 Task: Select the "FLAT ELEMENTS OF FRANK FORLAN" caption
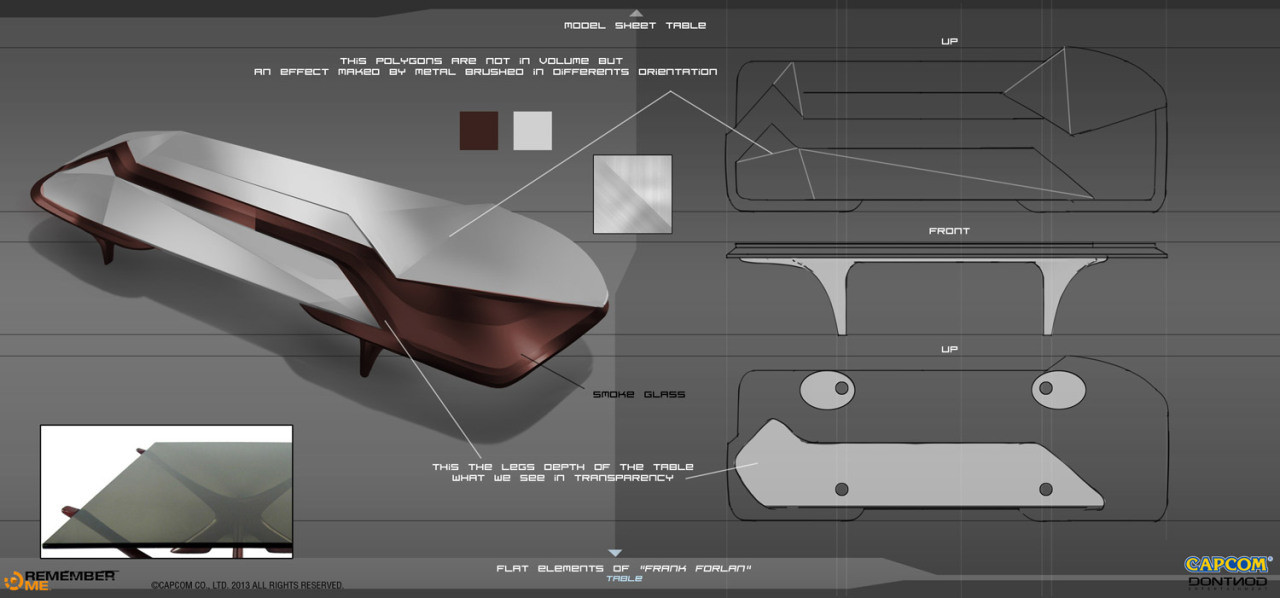(x=624, y=569)
